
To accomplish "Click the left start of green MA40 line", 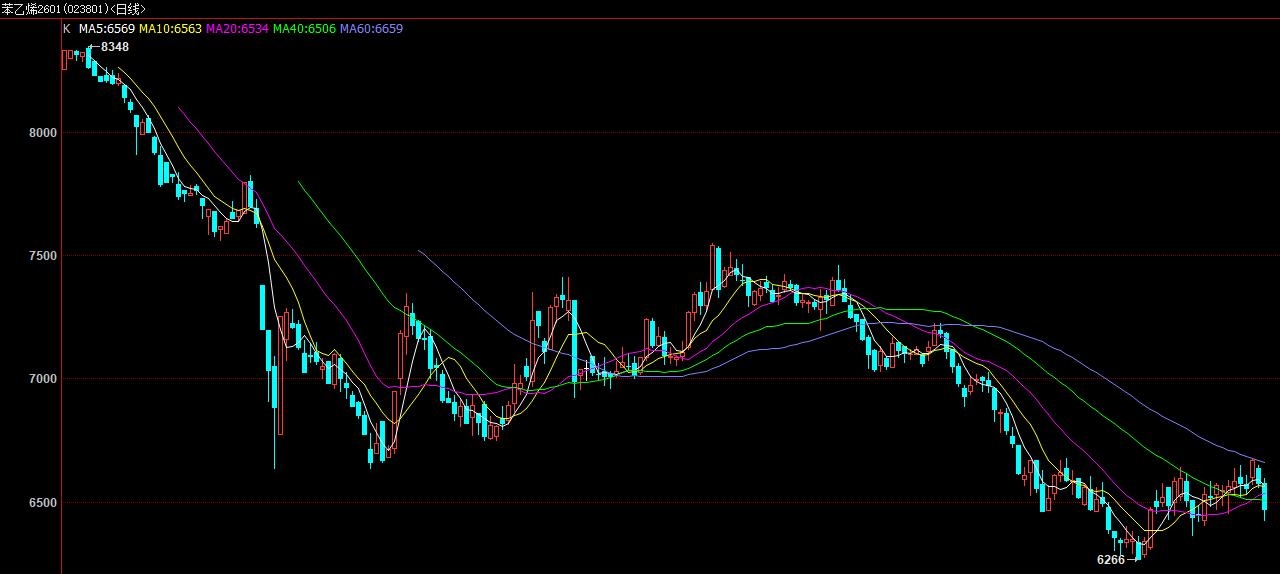I will pos(299,182).
